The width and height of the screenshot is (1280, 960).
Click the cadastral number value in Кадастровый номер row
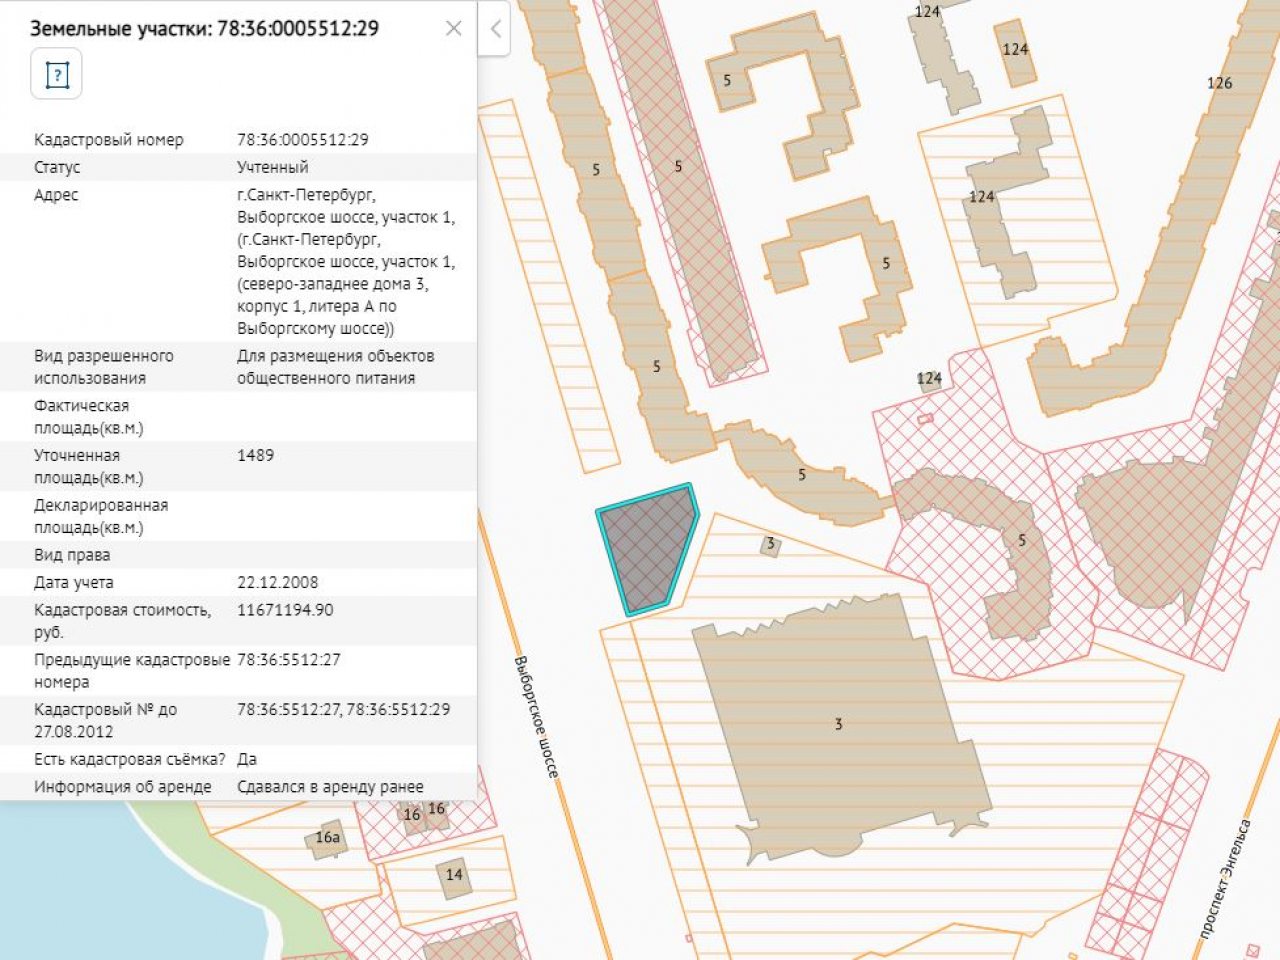coord(302,140)
